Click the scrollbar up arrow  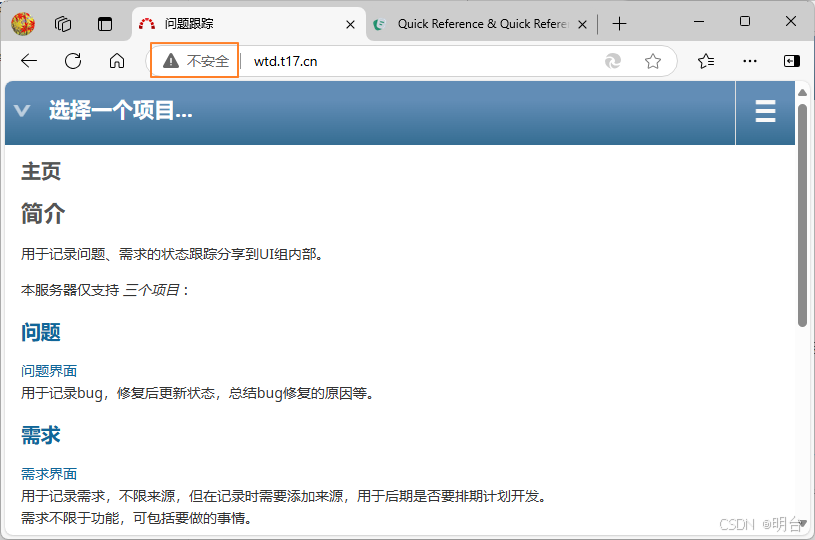(x=802, y=93)
